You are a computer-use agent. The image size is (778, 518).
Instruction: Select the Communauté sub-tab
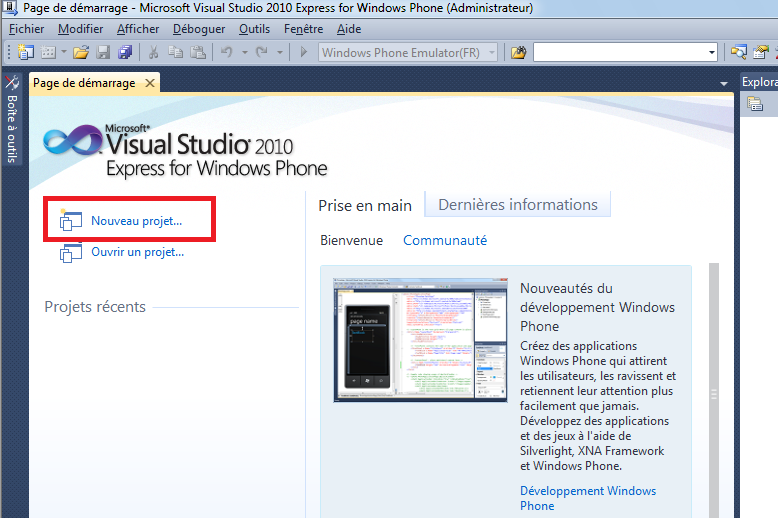[445, 240]
